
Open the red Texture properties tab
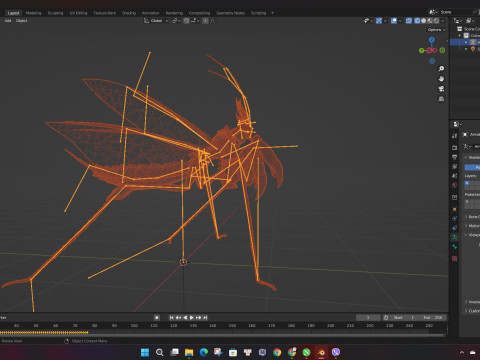click(455, 259)
